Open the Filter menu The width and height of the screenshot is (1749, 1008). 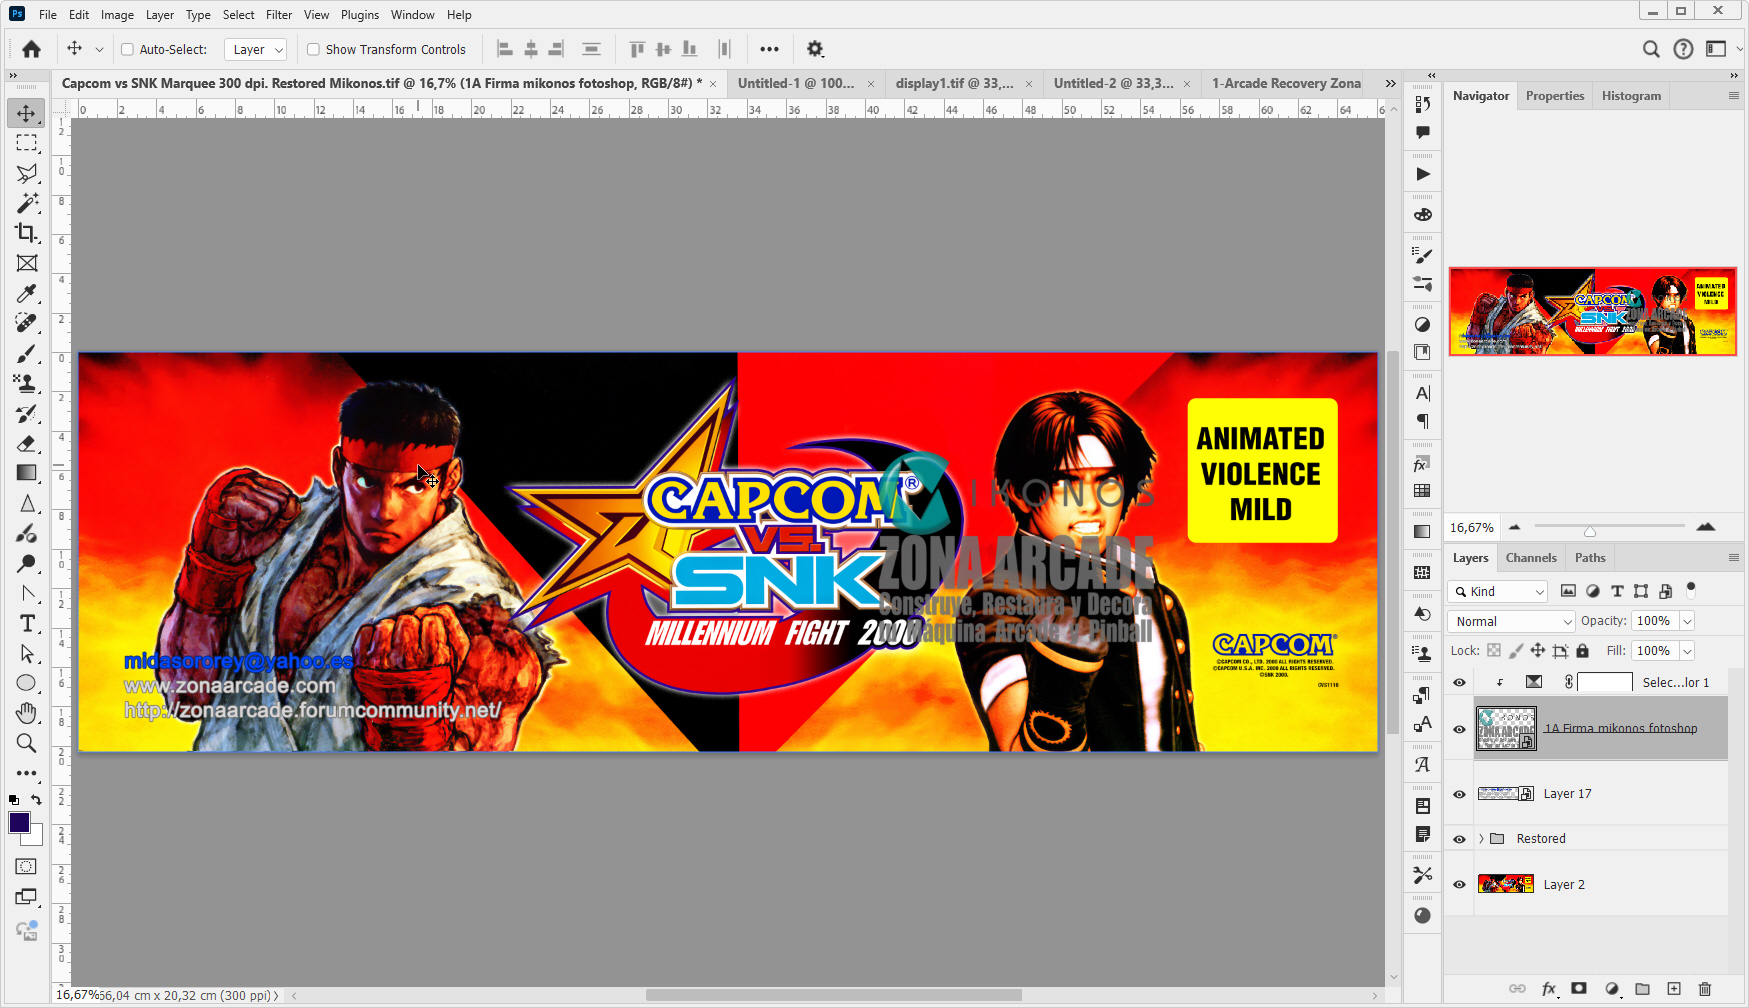pyautogui.click(x=279, y=15)
